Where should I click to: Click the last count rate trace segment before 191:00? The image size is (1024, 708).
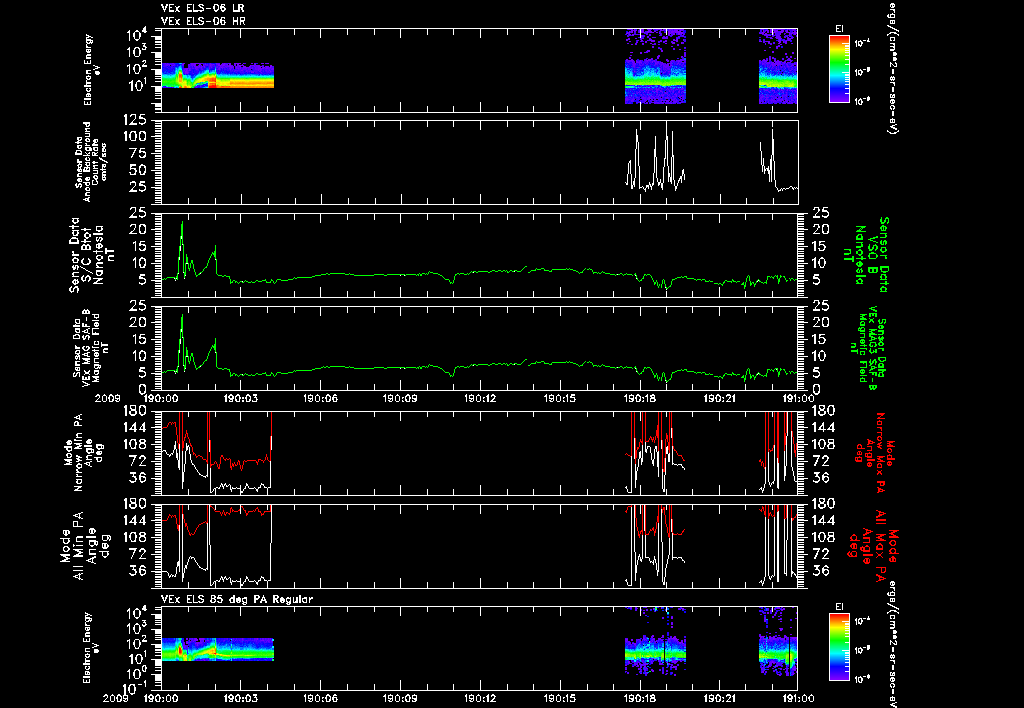point(778,161)
